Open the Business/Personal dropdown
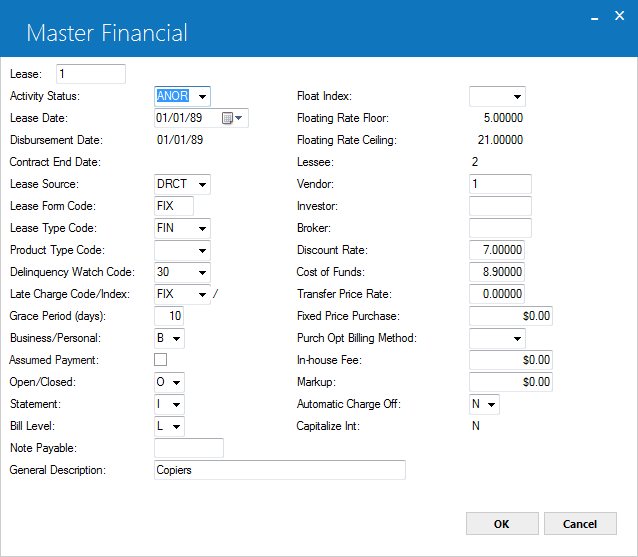 click(x=176, y=338)
